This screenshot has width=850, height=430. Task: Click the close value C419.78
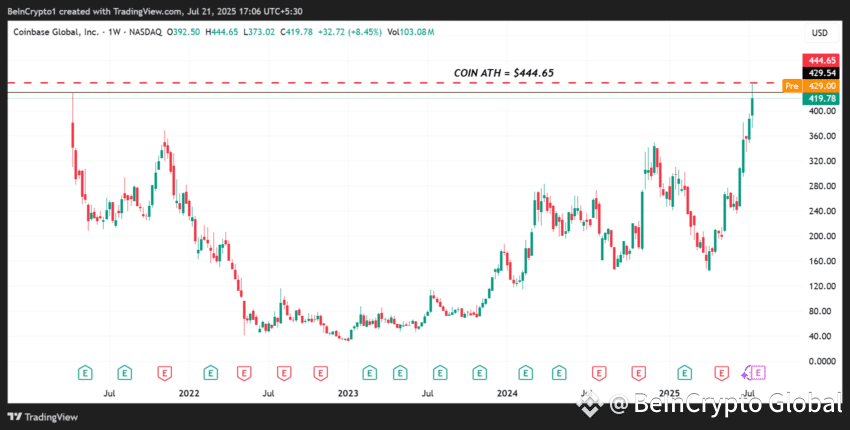coord(297,33)
